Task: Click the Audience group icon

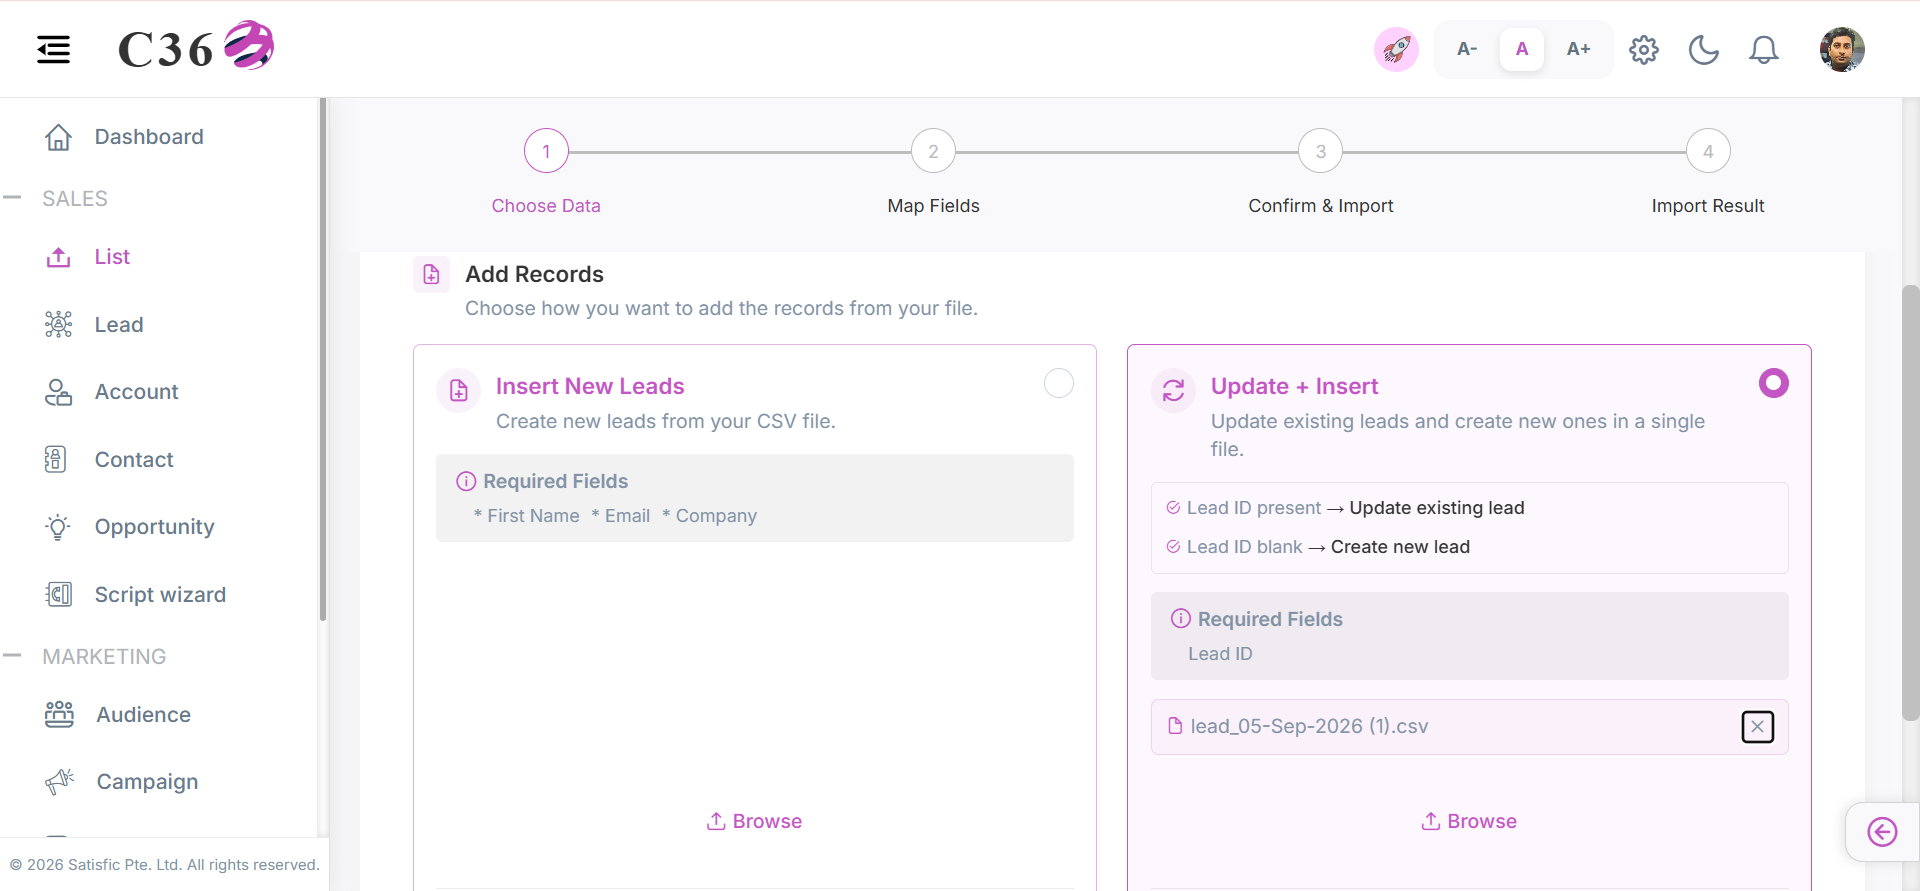Action: coord(59,714)
